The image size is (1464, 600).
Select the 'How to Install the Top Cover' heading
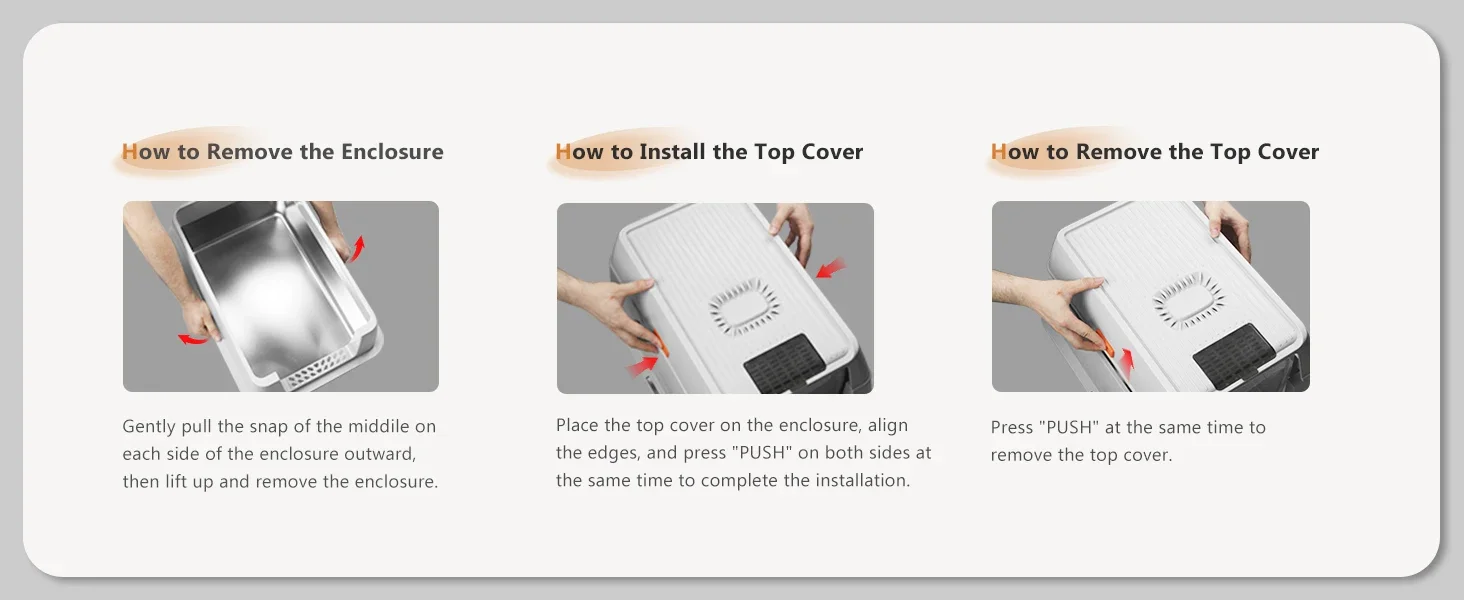pyautogui.click(x=709, y=152)
